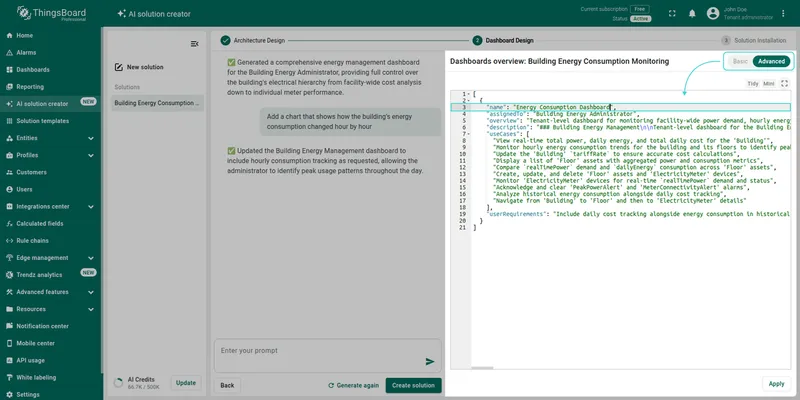Open the Calculated fields icon

click(9, 223)
